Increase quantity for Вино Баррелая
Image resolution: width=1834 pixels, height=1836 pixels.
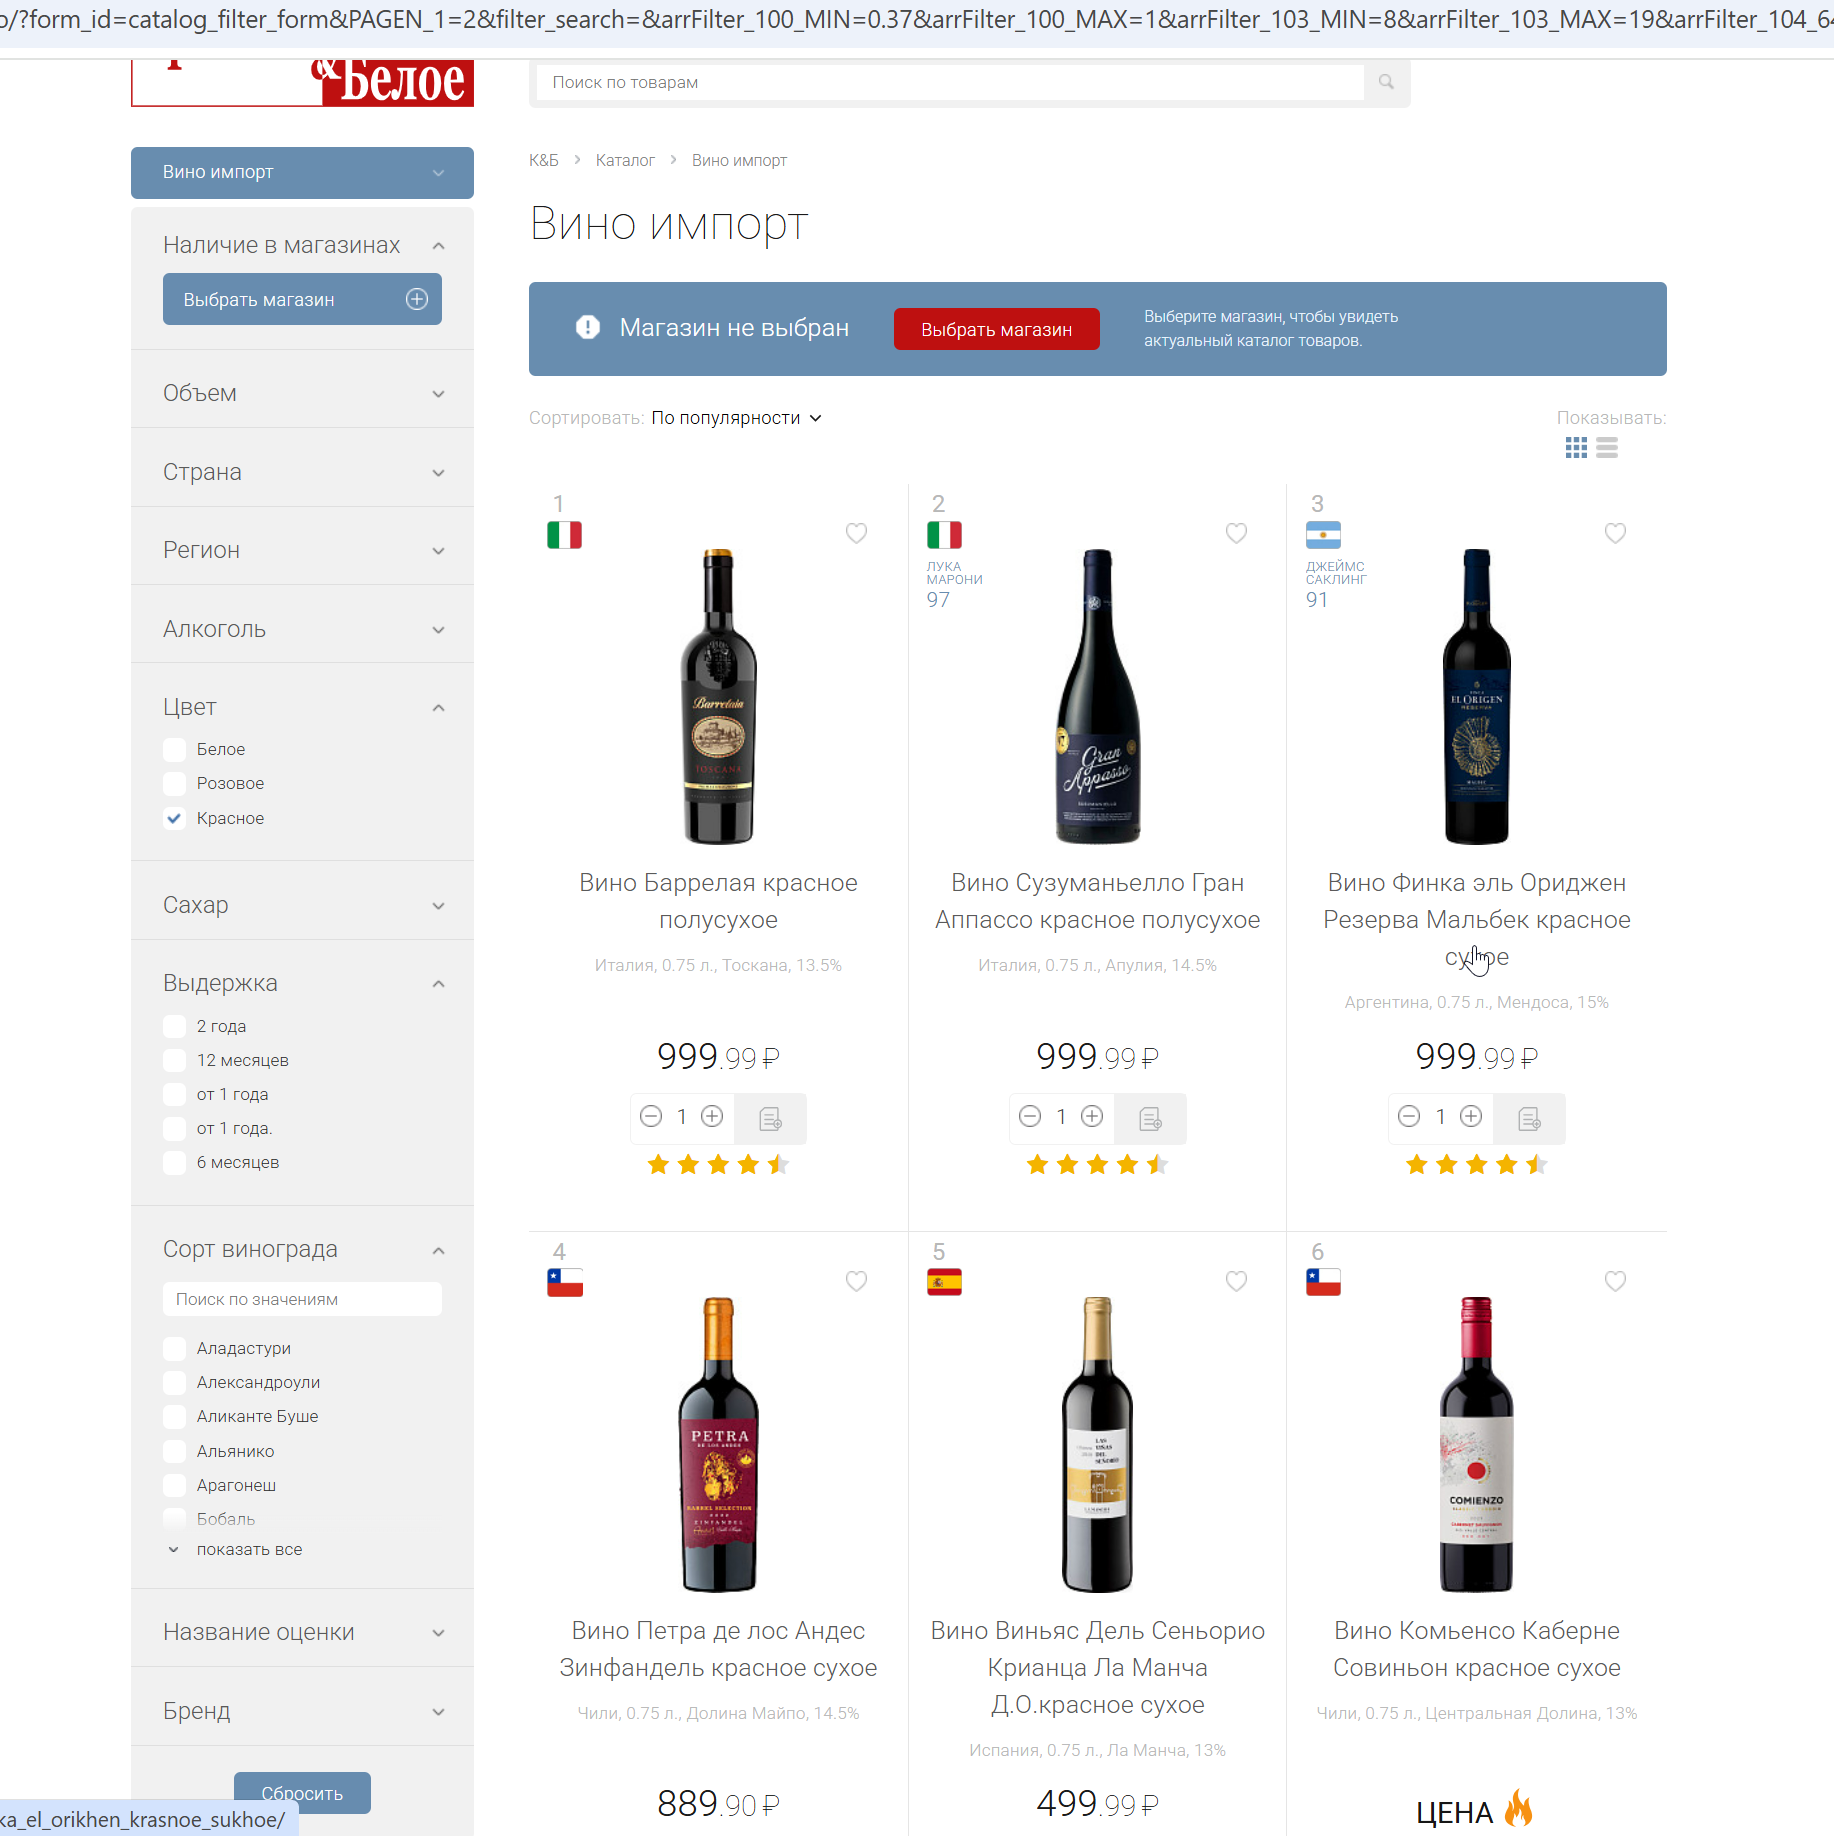pyautogui.click(x=712, y=1116)
